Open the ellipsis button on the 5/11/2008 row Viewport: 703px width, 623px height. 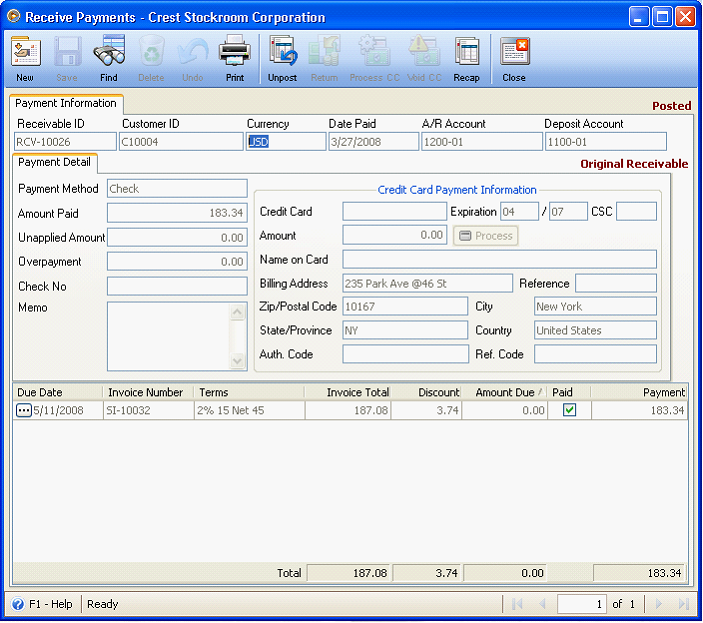(x=24, y=410)
